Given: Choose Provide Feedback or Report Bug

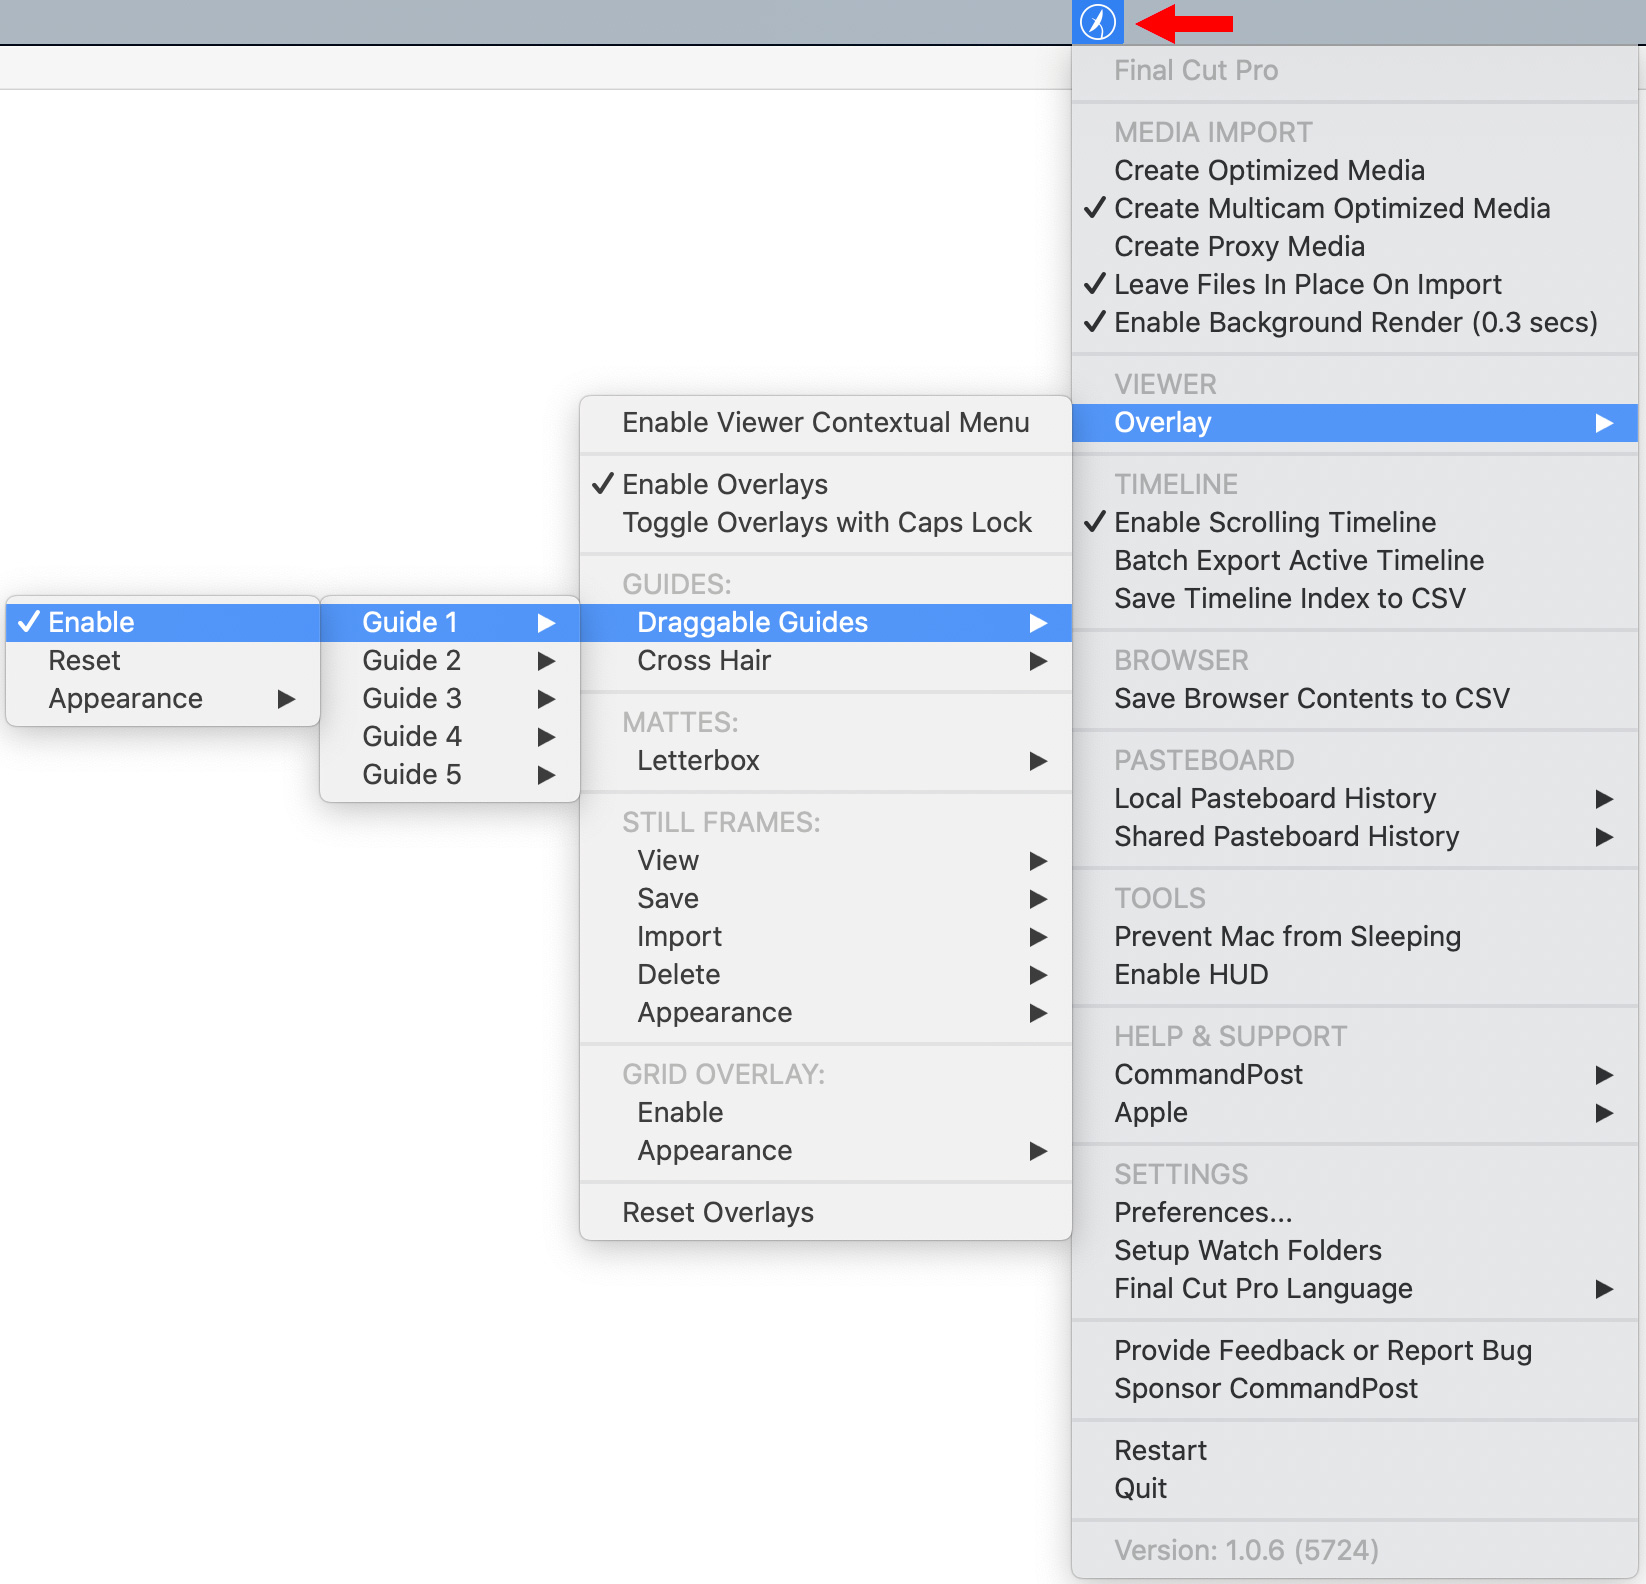Looking at the screenshot, I should 1355,1350.
